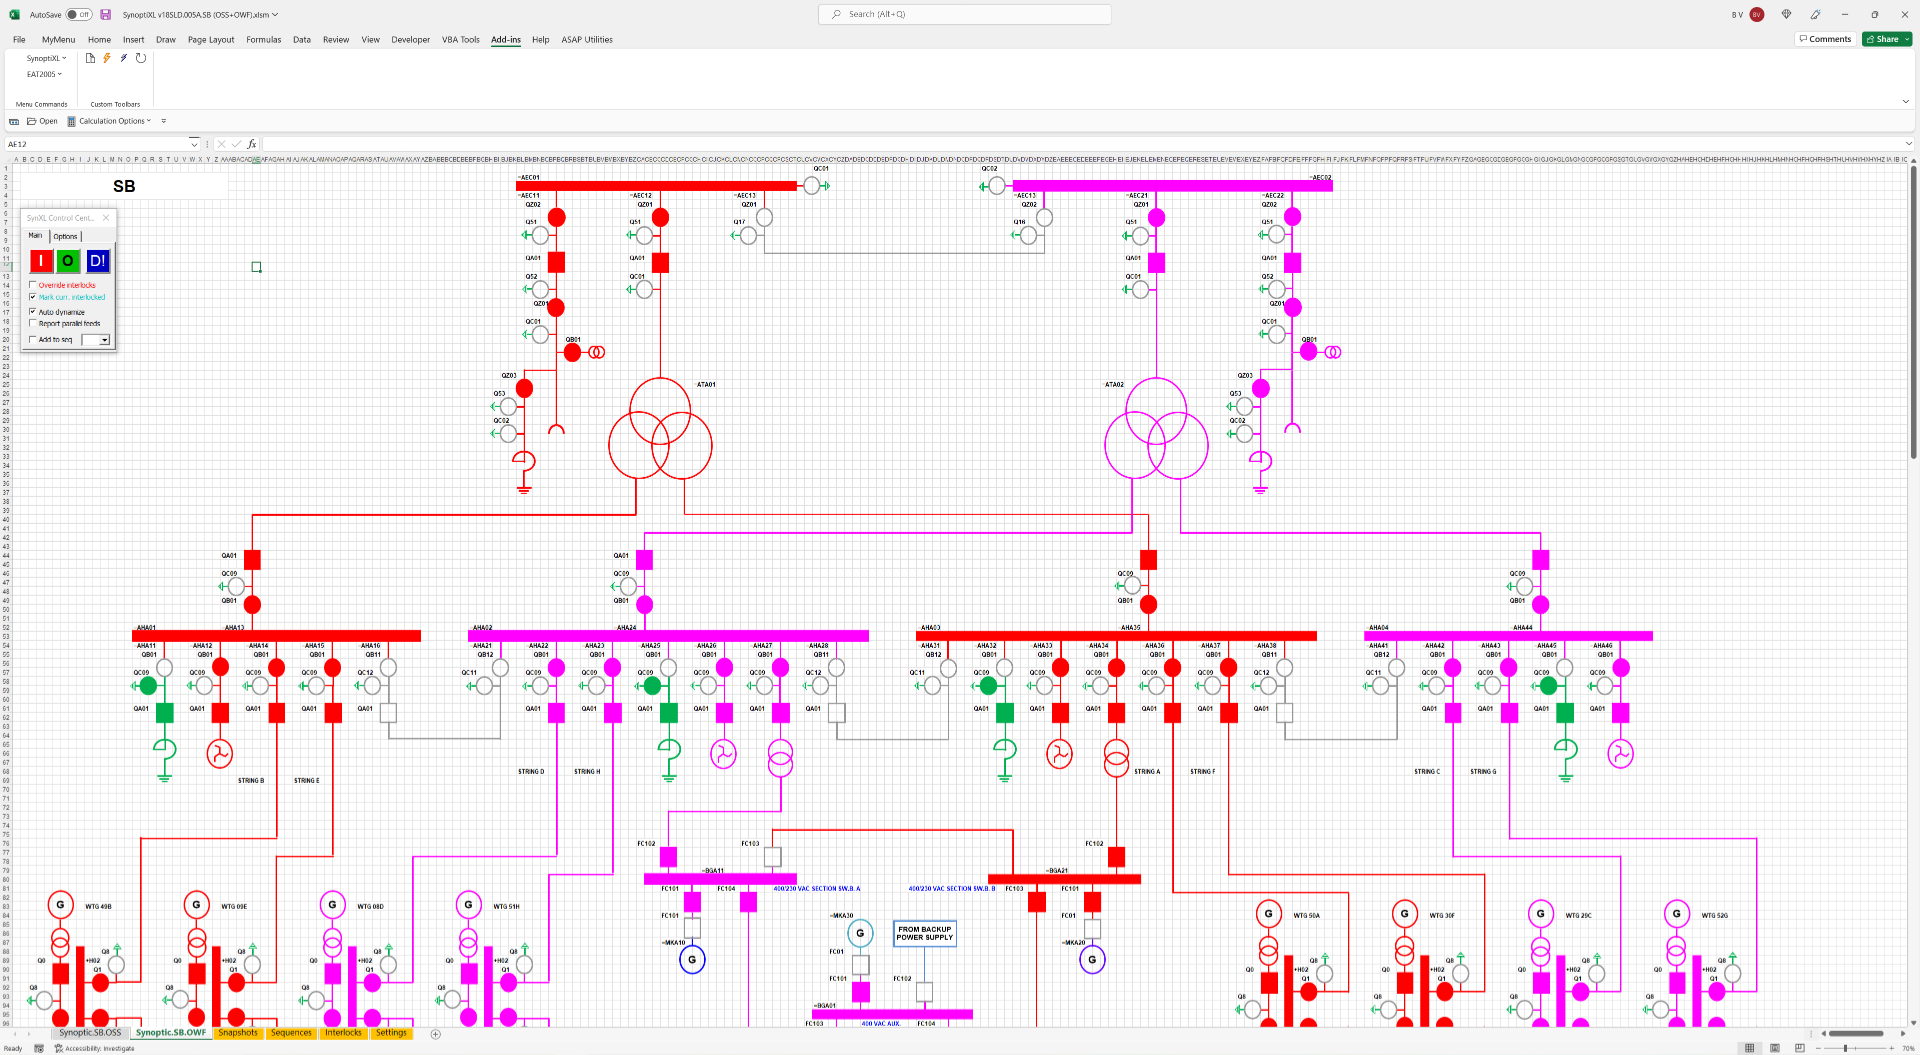Click the pen coming-soon icon in title bar

tap(1815, 15)
